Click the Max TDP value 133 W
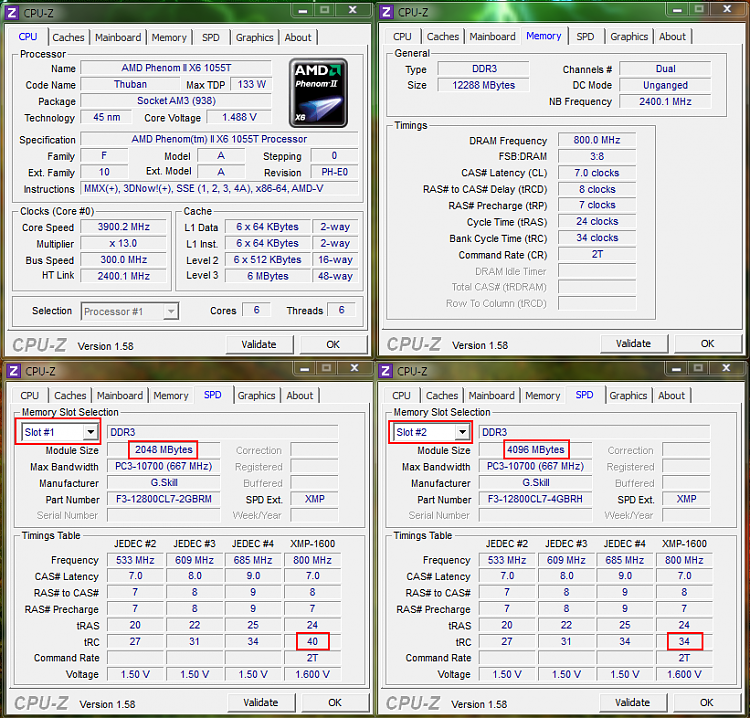750x718 pixels. point(252,85)
